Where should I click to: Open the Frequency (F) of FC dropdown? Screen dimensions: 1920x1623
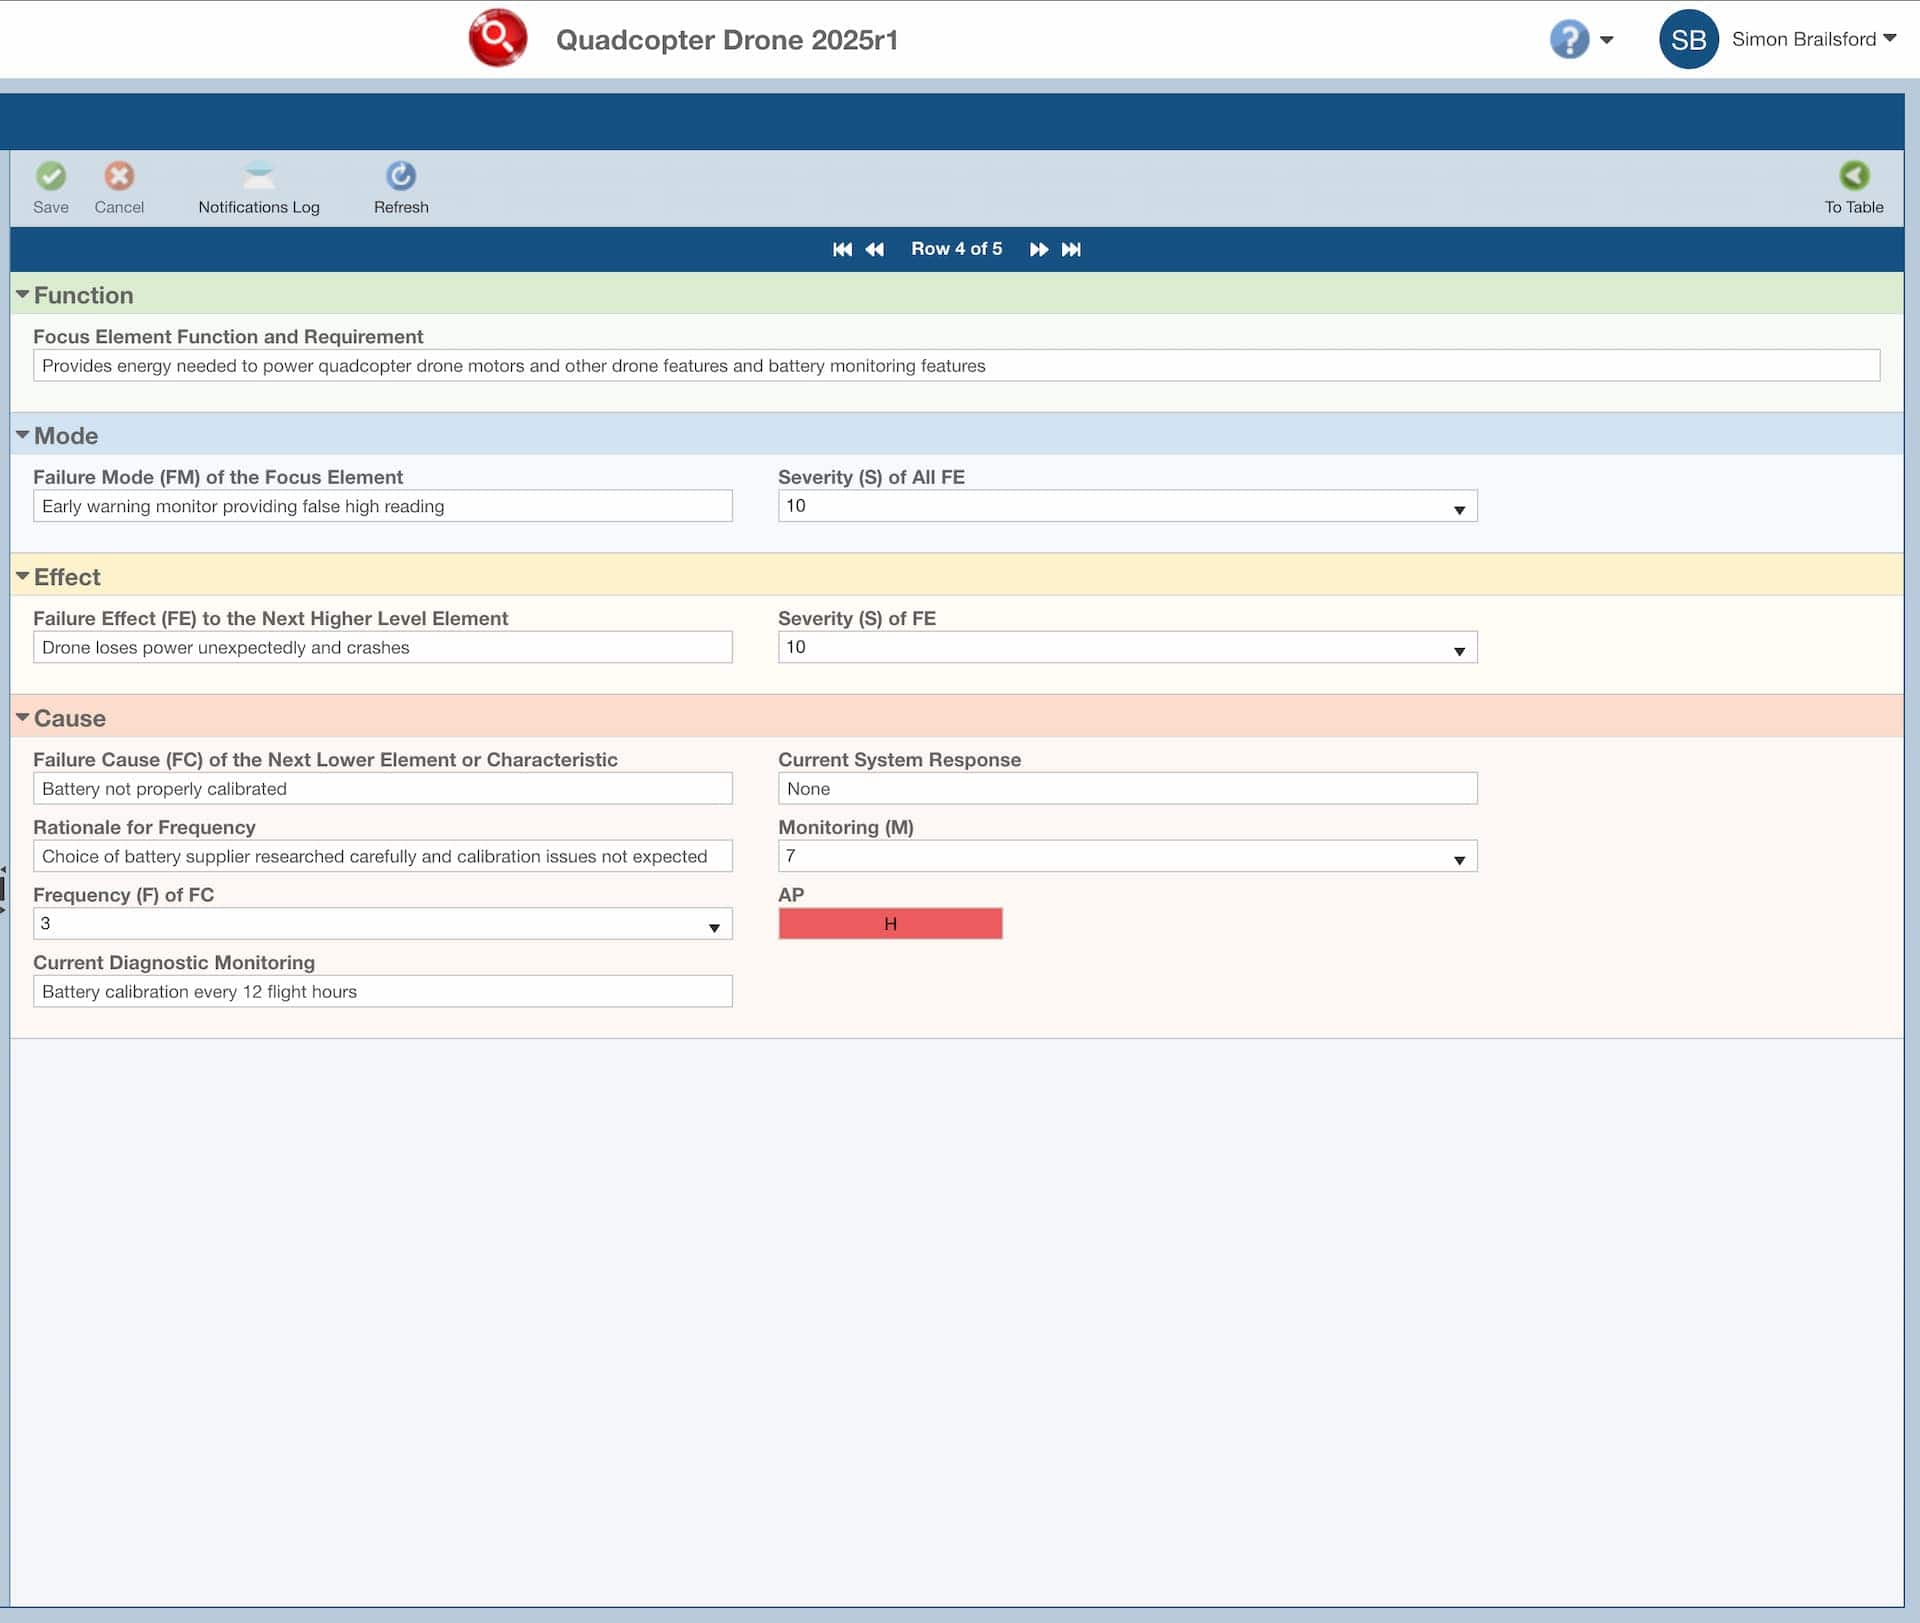tap(714, 924)
